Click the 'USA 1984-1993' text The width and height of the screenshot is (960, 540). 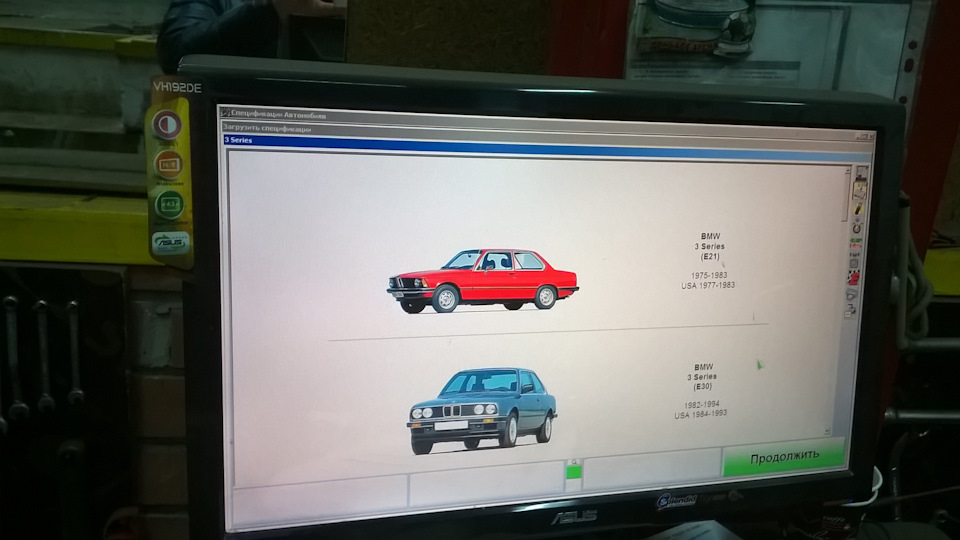(700, 414)
